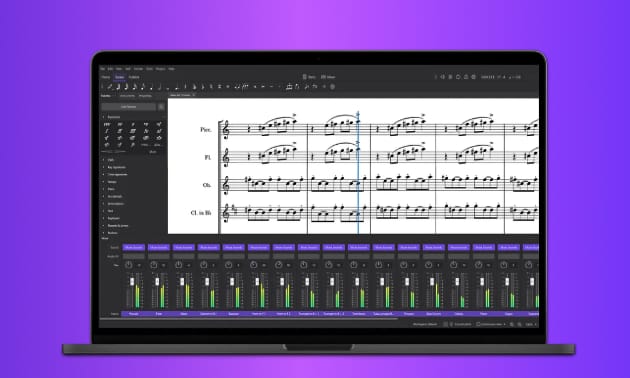Click the rewind playback icon
The image size is (630, 378).
point(443,77)
